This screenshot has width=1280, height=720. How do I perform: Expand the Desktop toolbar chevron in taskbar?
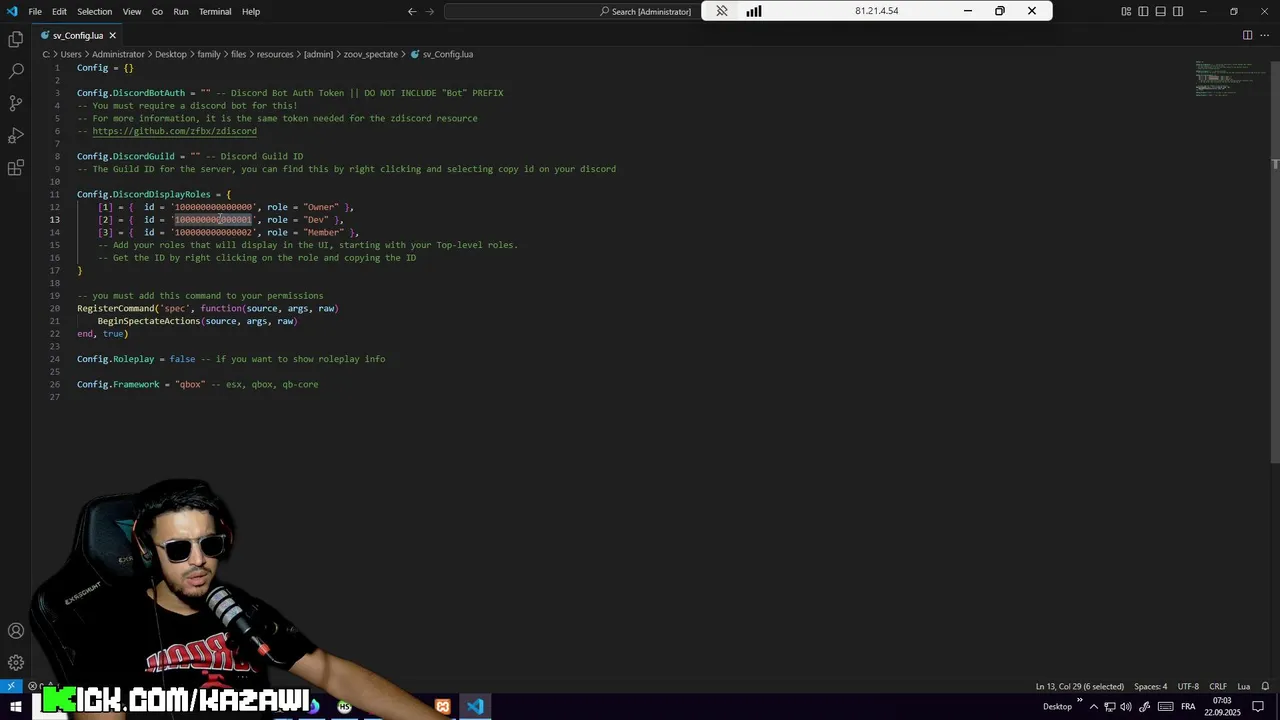[1080, 702]
